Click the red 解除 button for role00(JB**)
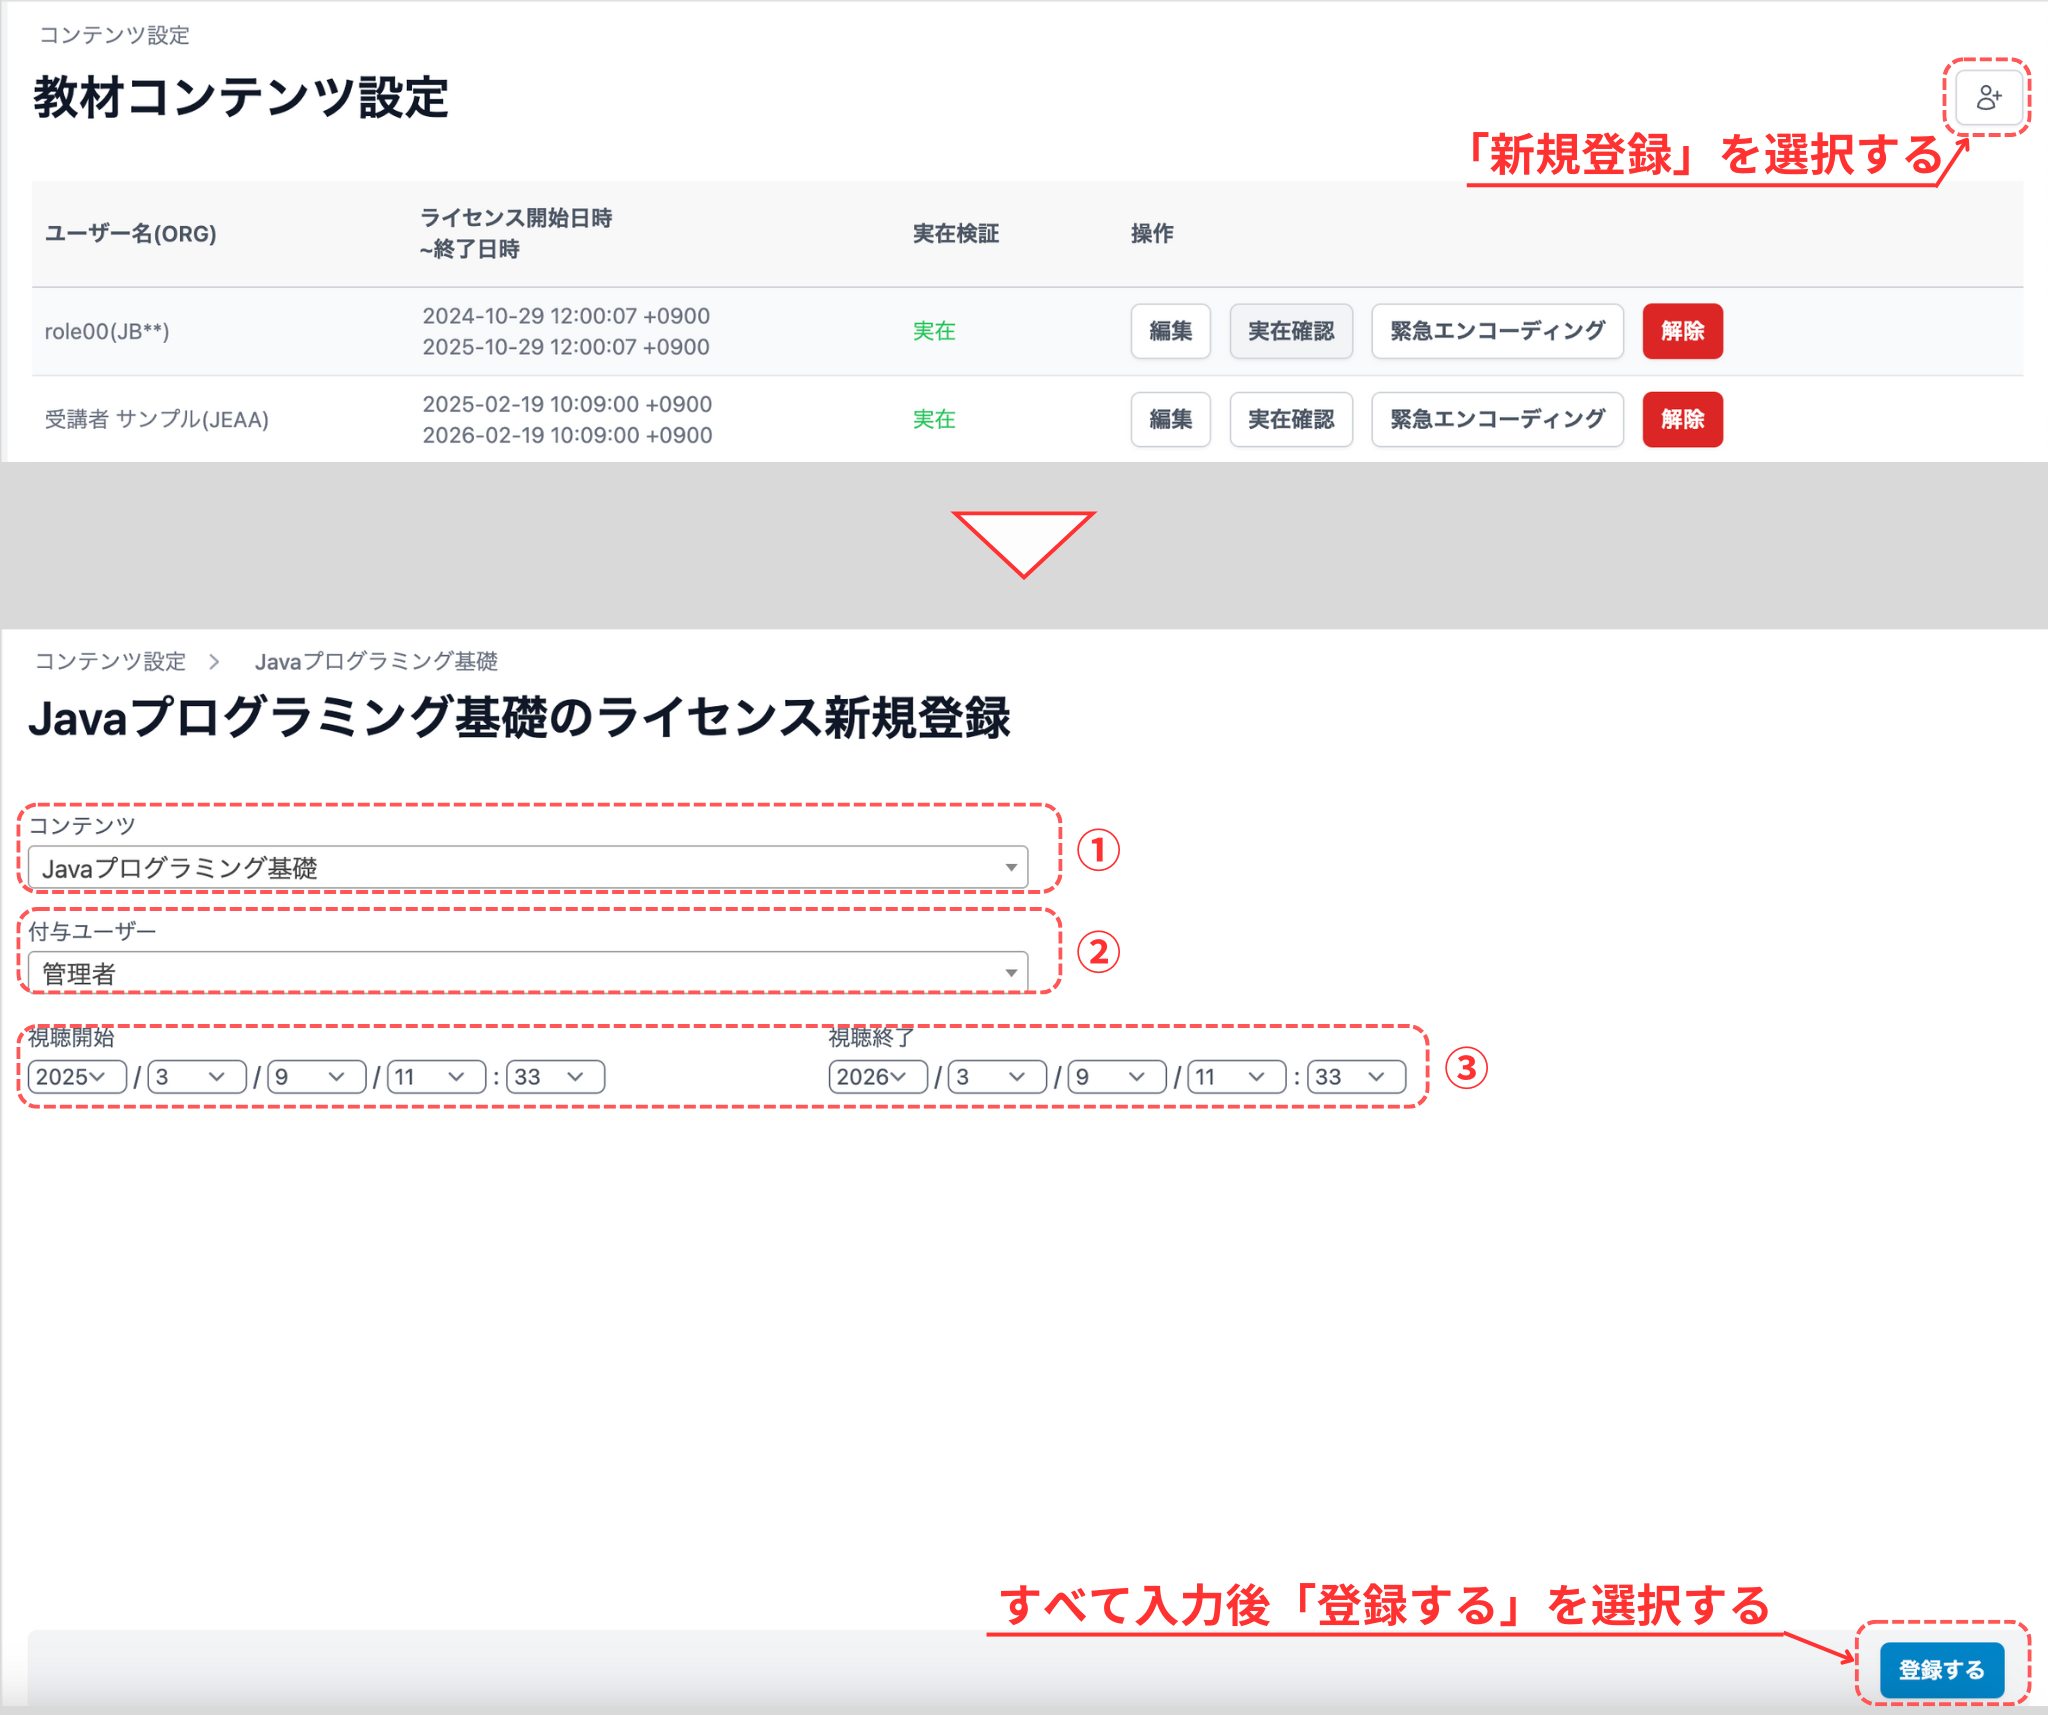 coord(1682,331)
